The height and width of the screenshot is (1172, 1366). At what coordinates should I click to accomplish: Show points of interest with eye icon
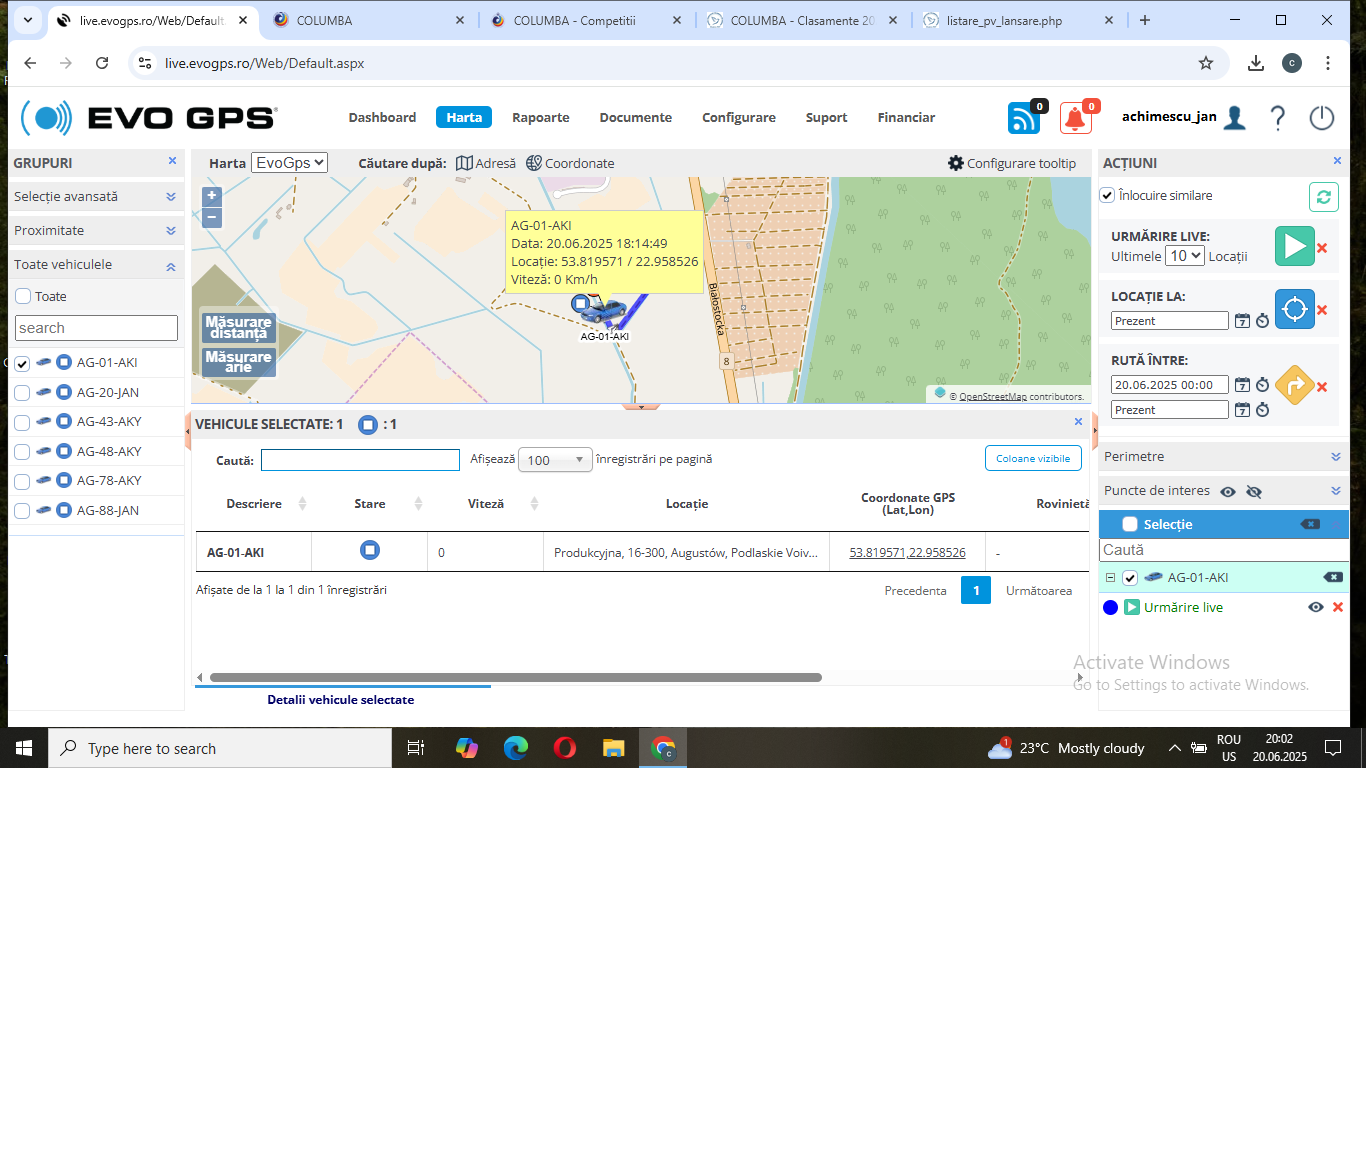pyautogui.click(x=1228, y=491)
